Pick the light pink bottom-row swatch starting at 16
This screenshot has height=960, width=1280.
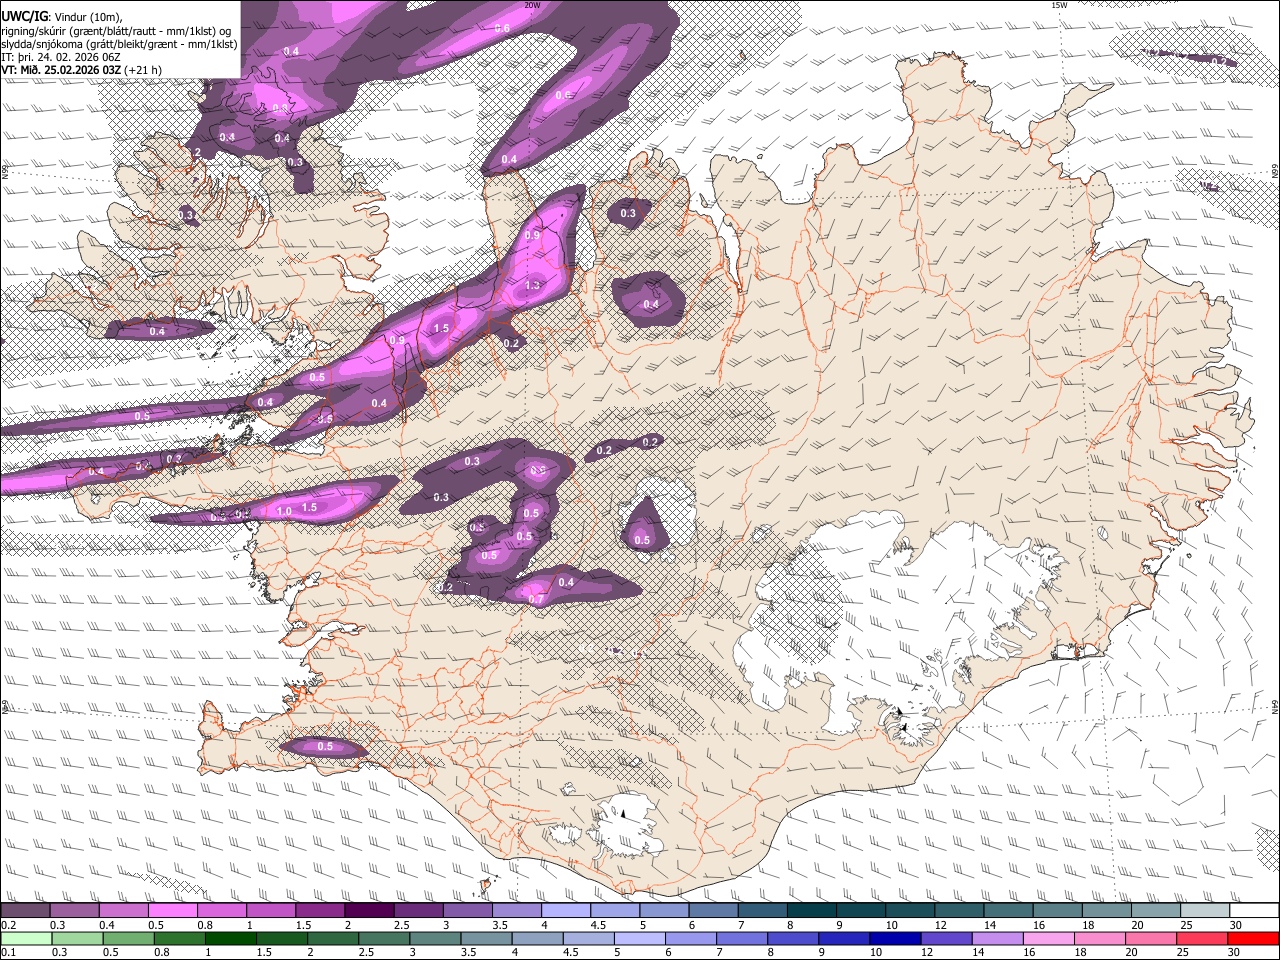1048,938
